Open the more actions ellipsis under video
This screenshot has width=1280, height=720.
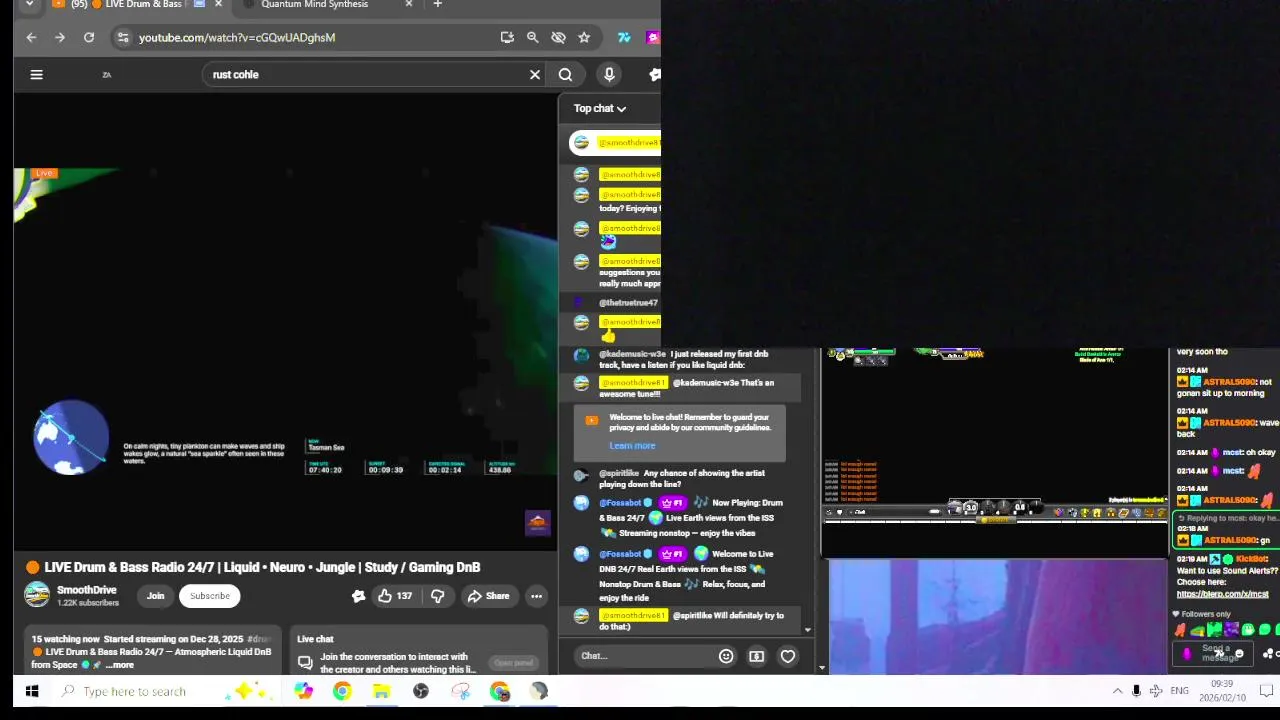click(x=536, y=596)
